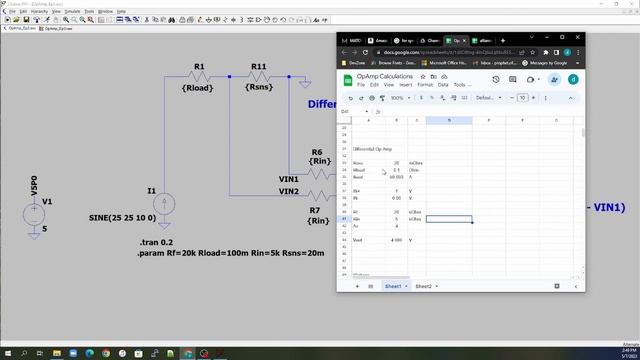The image size is (640, 360).
Task: Click the binoculars find icon in LTspice
Action: [x=171, y=20]
